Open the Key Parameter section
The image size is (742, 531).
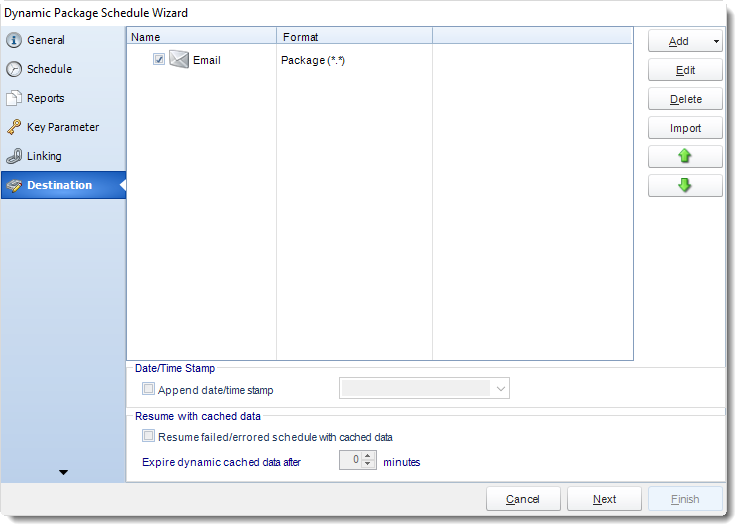(x=63, y=127)
